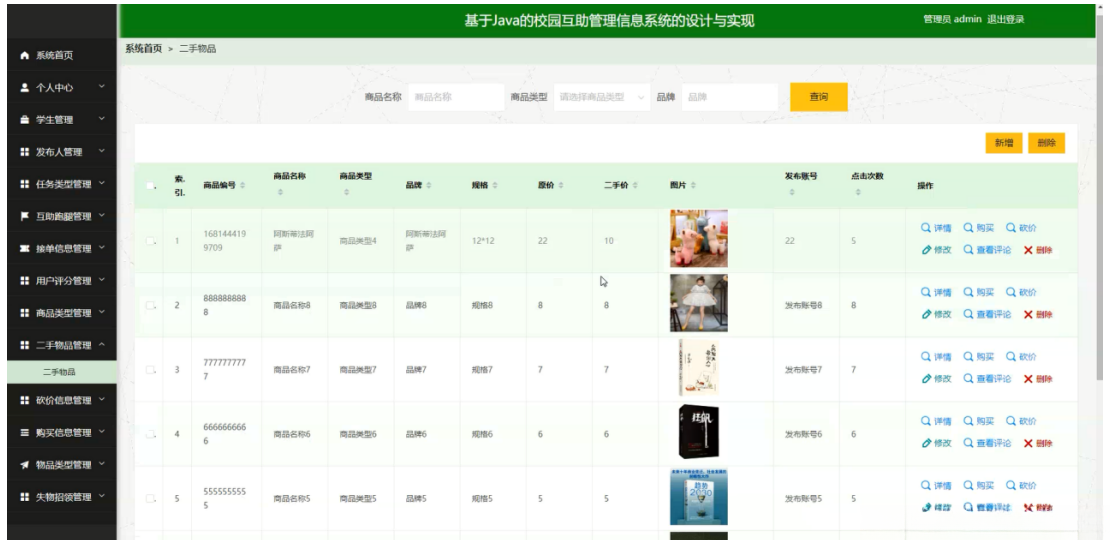
Task: Click the paper-plane icon beside 物品类型管理
Action: [x=25, y=465]
